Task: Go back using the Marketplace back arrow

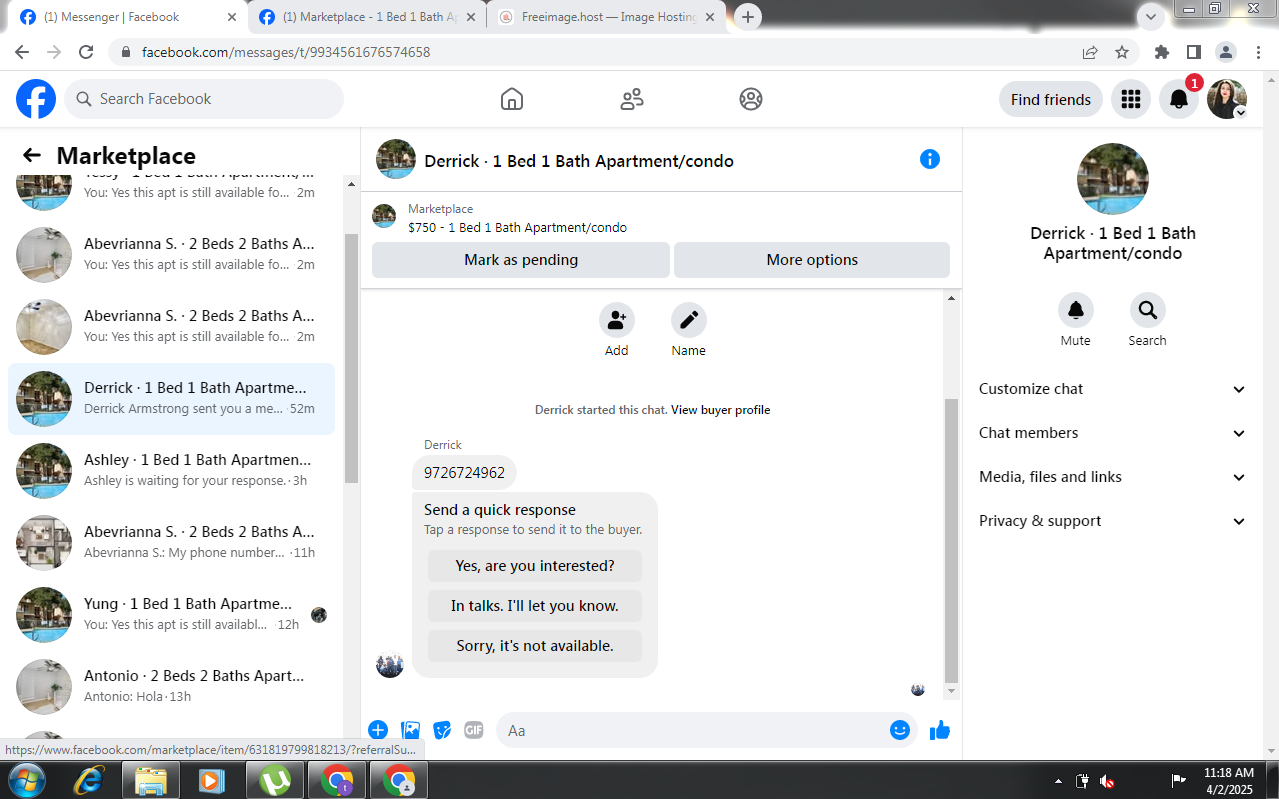Action: [x=32, y=155]
